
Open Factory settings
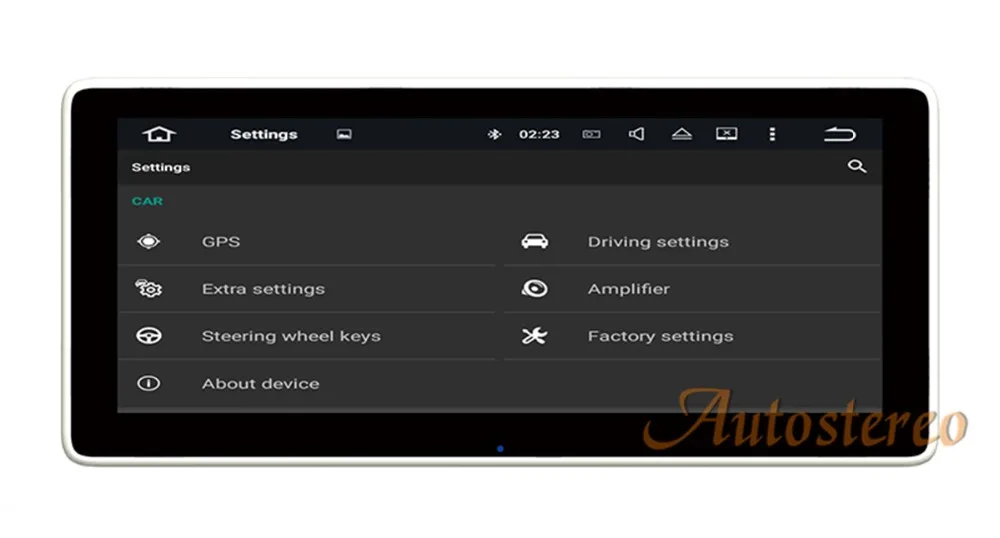click(x=692, y=336)
